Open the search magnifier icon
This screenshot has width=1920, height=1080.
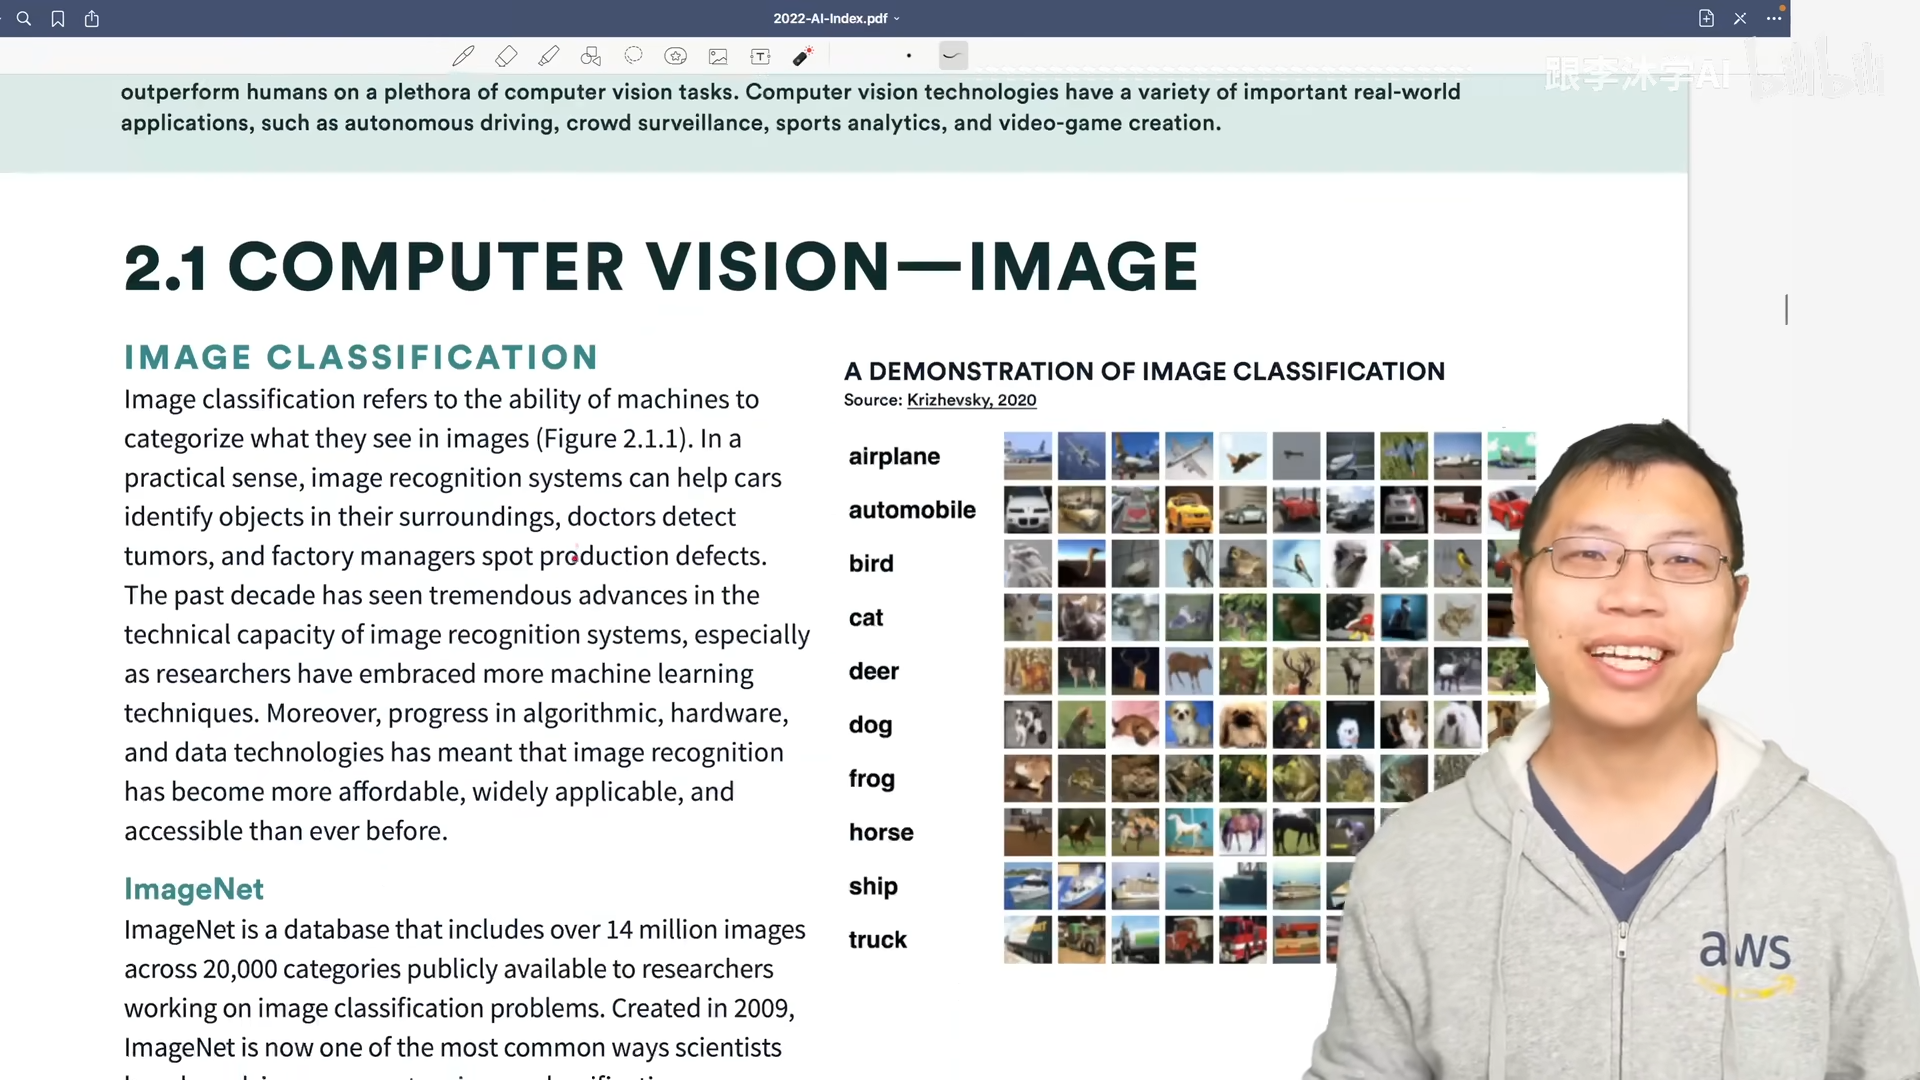24,19
